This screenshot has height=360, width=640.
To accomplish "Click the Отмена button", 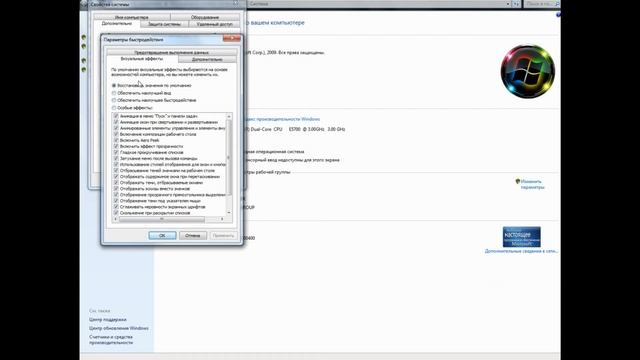I will point(193,236).
